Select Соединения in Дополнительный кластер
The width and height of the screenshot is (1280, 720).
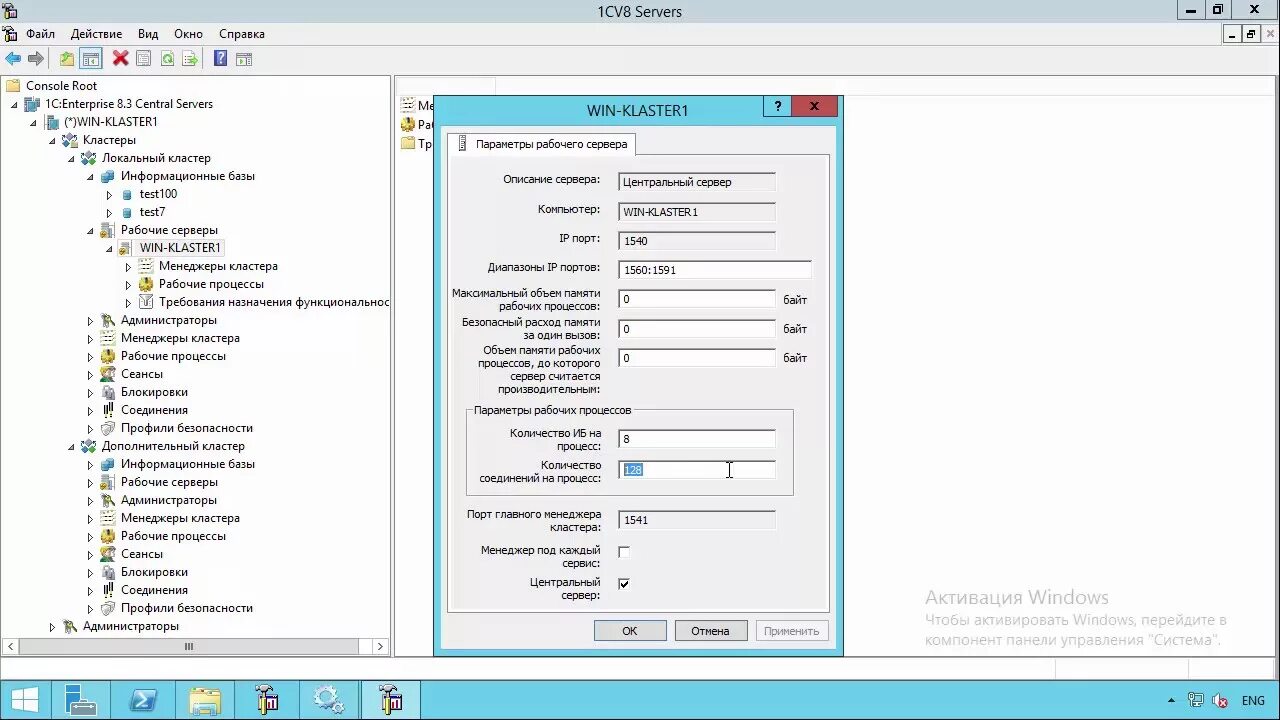[154, 590]
